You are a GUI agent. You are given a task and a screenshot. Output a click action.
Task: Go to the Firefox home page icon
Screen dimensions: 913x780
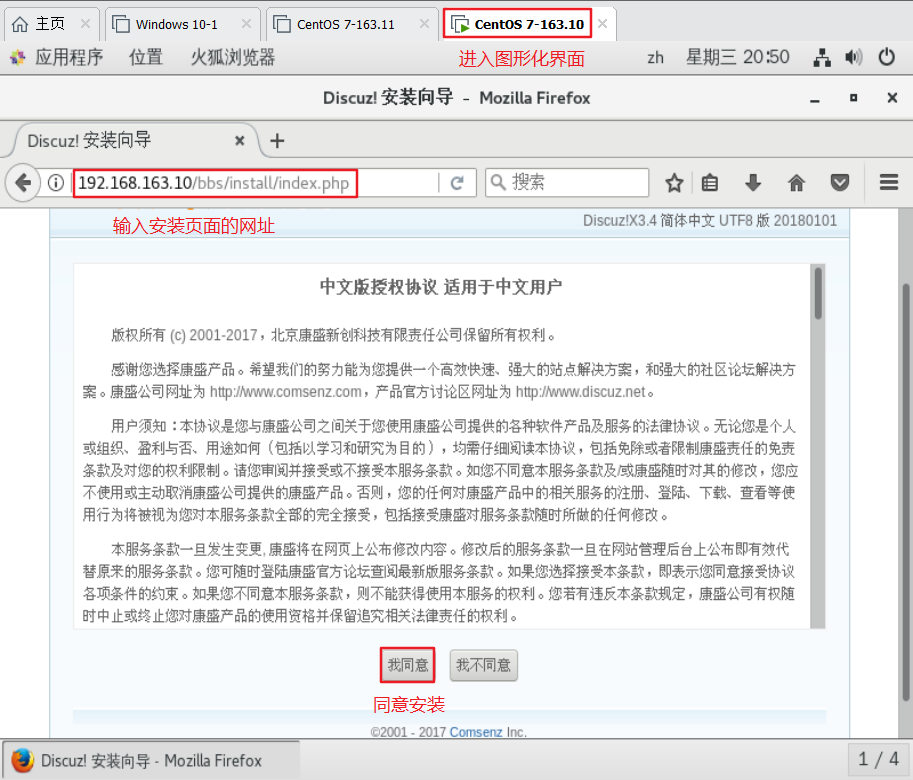796,183
